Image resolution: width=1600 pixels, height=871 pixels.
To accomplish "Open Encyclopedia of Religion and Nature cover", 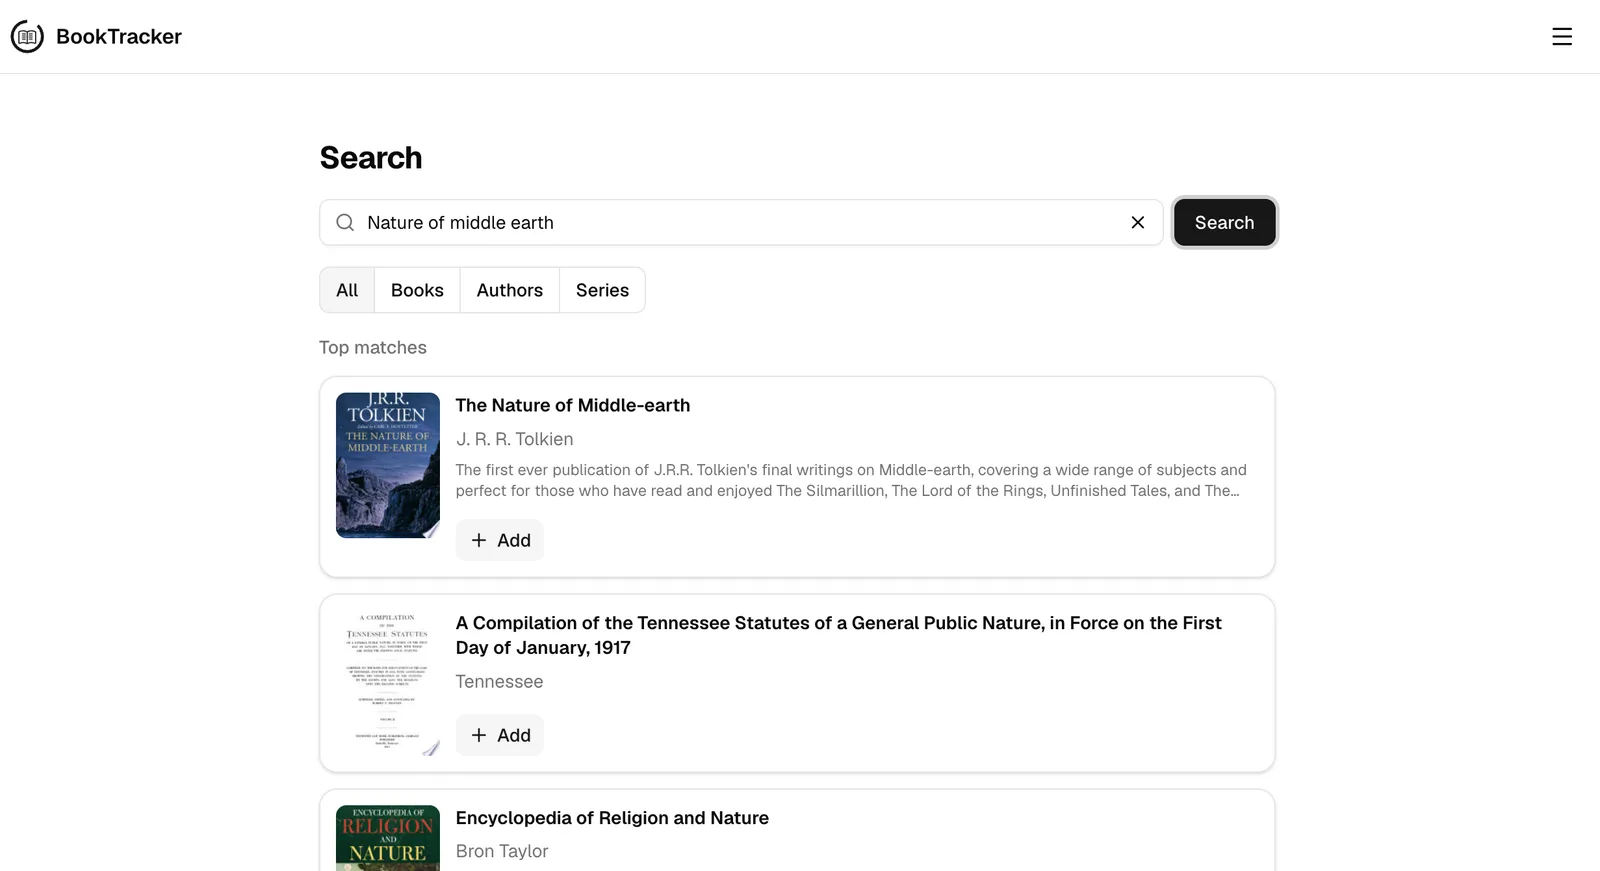I will tap(388, 838).
